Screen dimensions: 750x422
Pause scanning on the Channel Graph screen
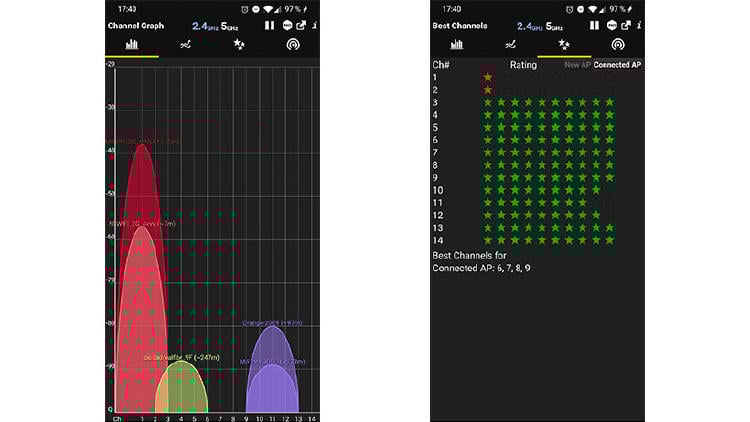point(268,25)
